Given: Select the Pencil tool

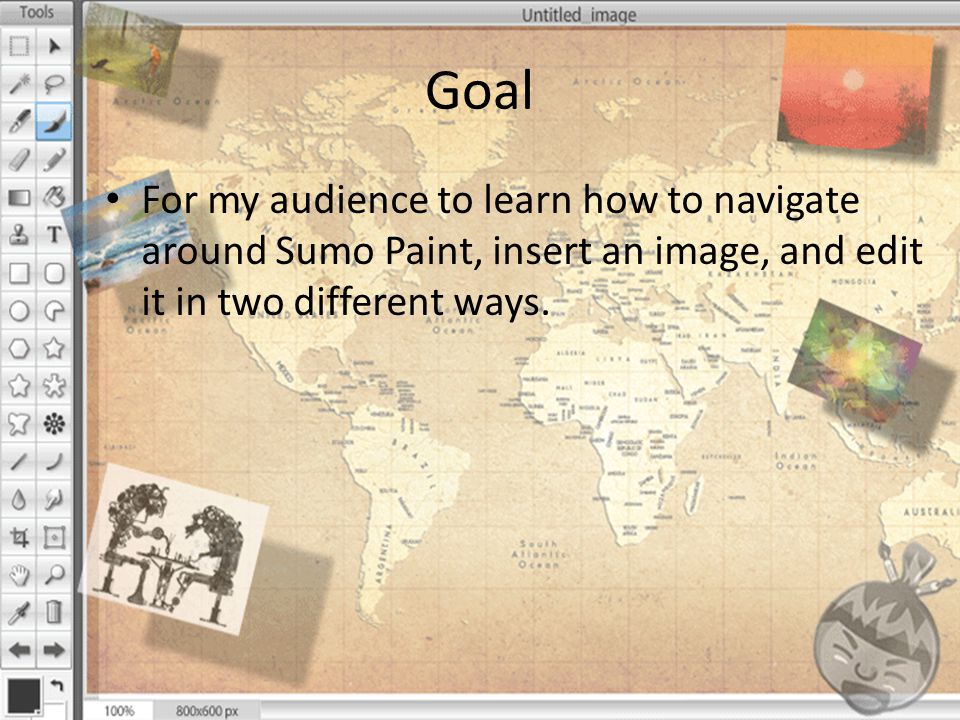Looking at the screenshot, I should (x=54, y=159).
